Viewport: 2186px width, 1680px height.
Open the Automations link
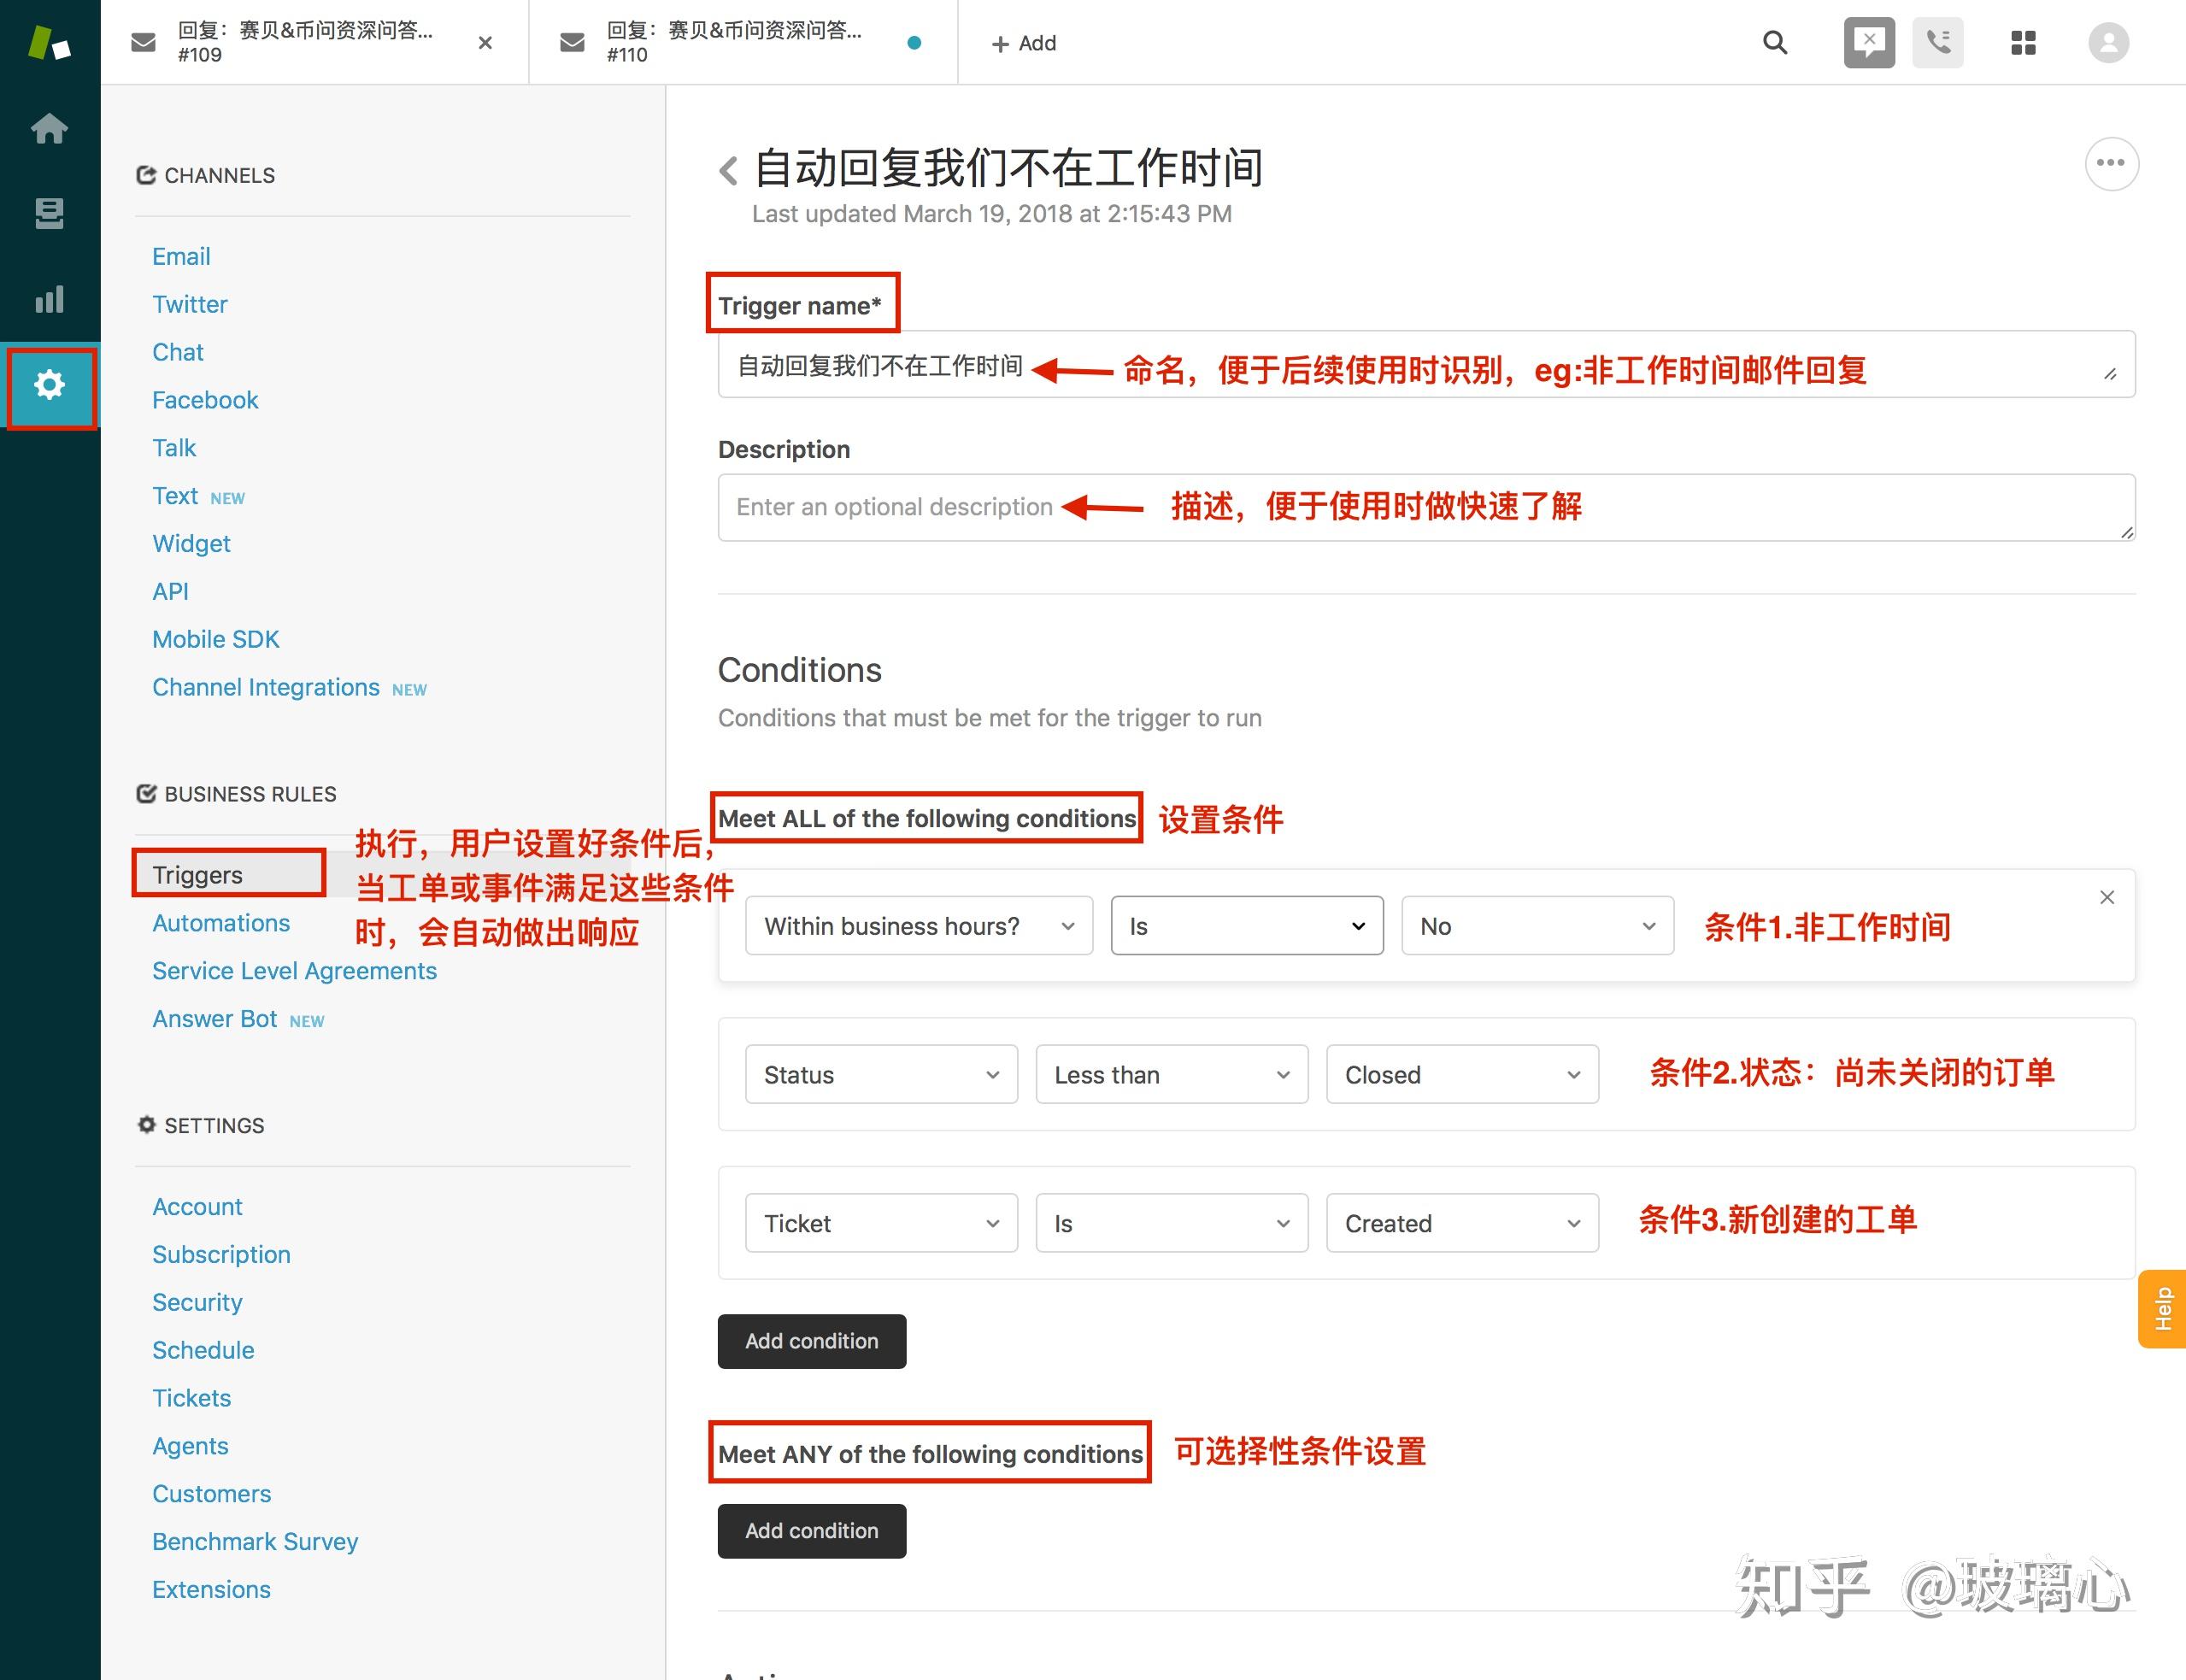221,923
